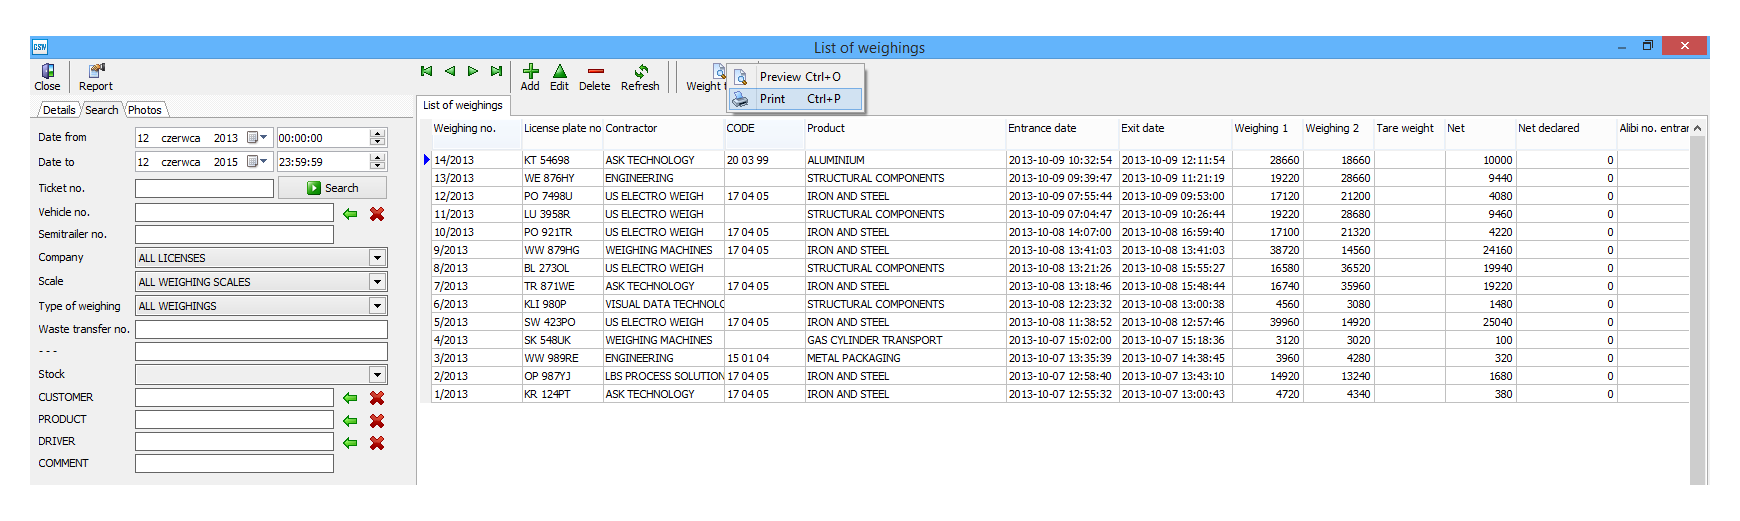Clear the Vehicle no. field with red X

(x=377, y=214)
